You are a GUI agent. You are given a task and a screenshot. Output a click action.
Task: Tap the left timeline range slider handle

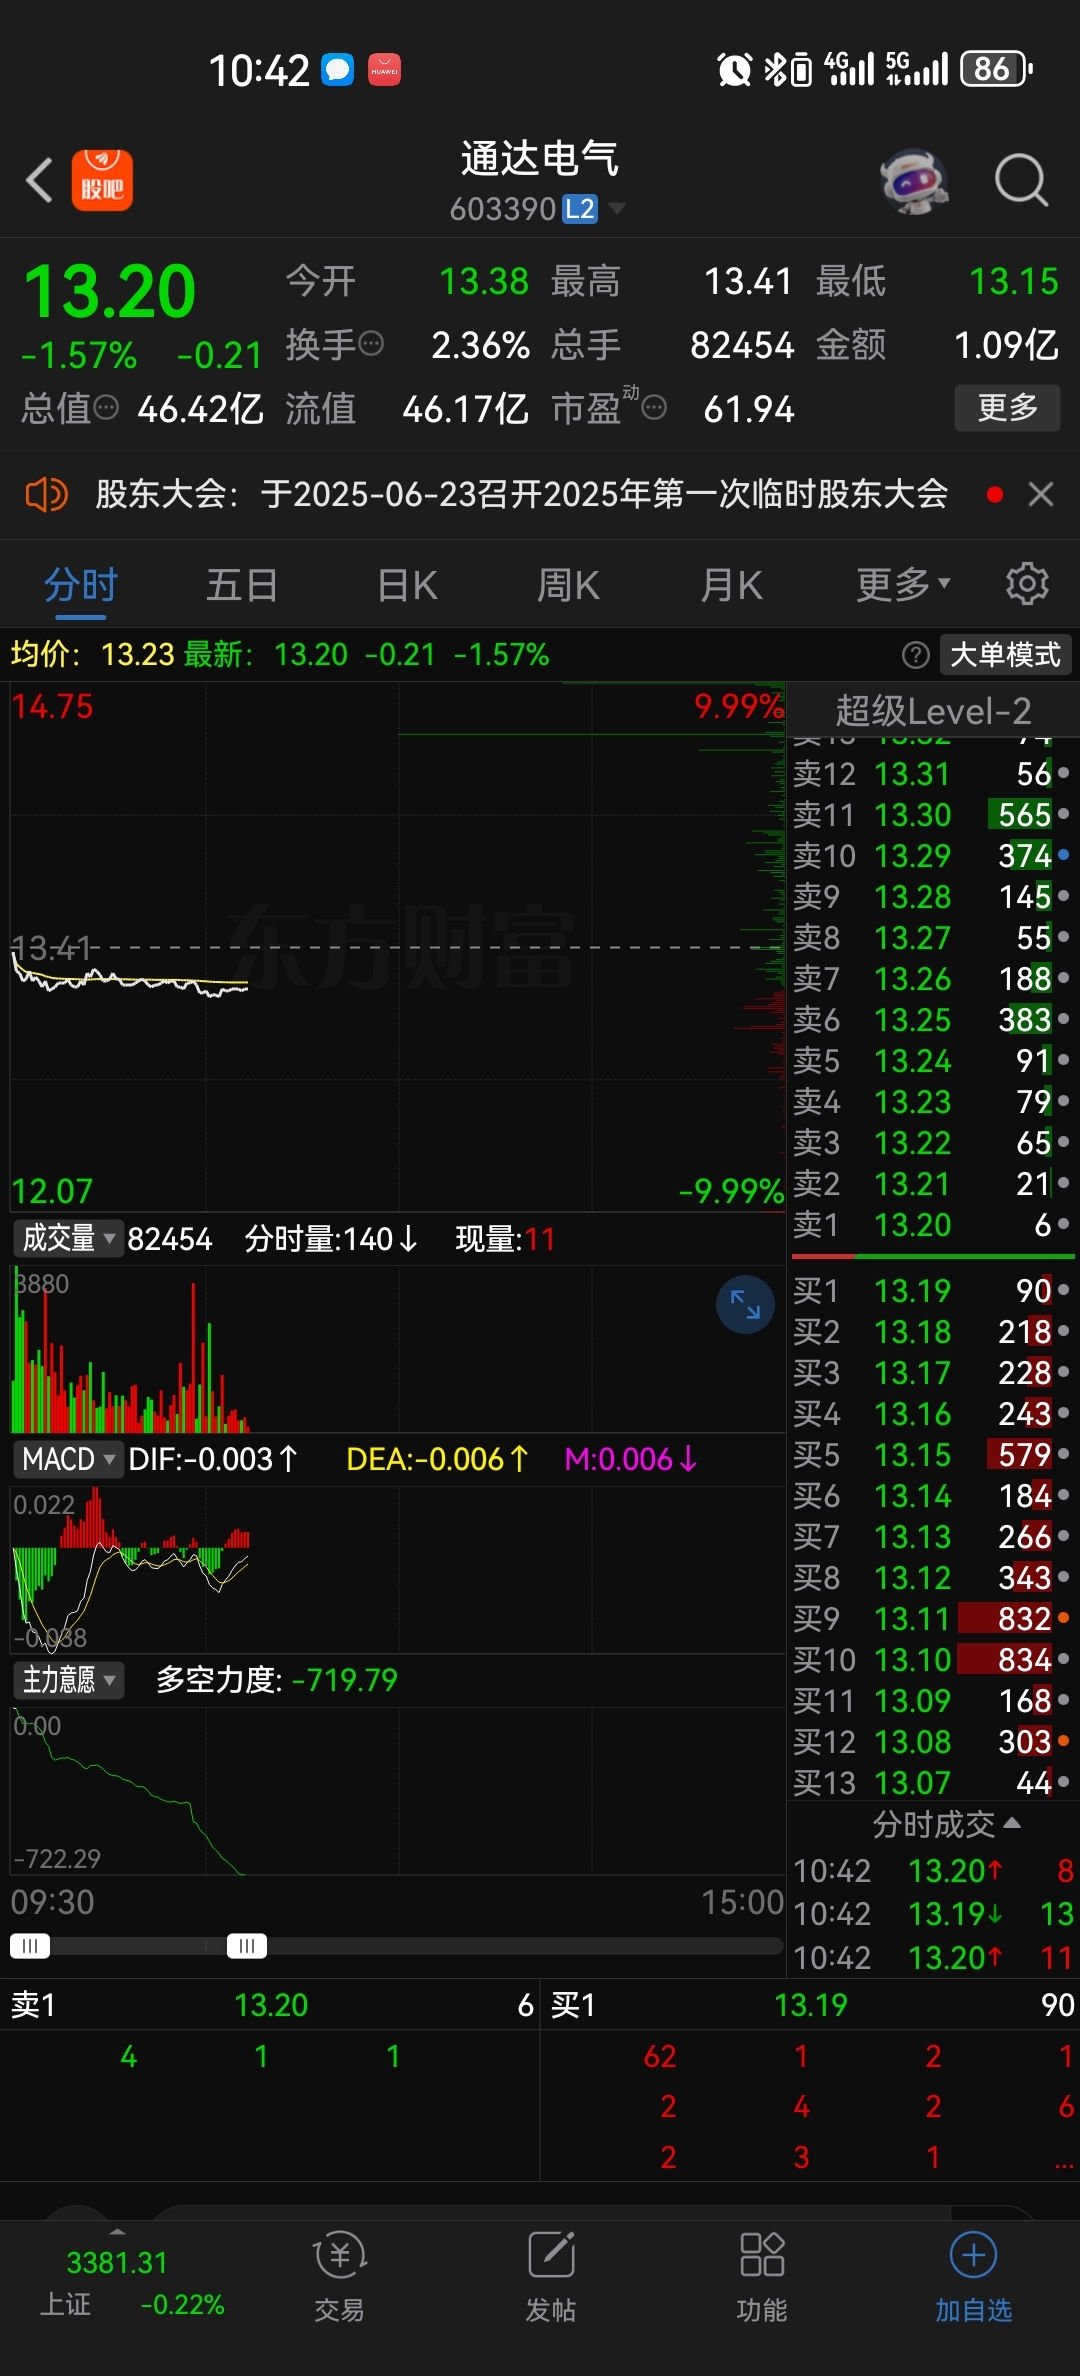click(x=30, y=1945)
